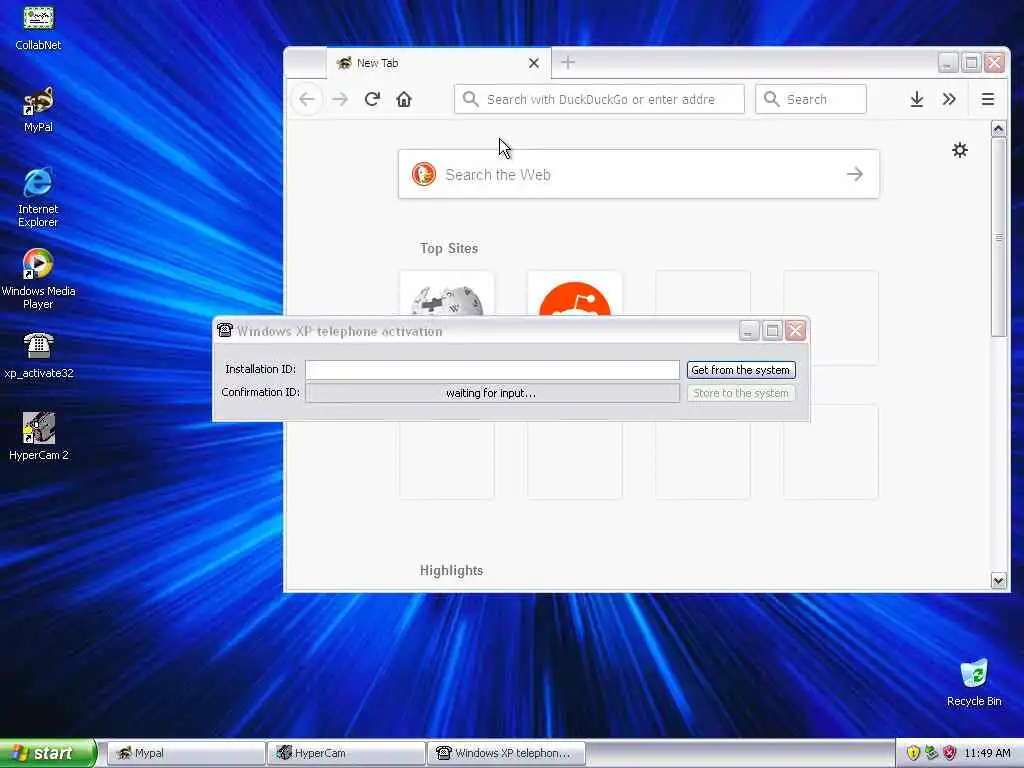Viewport: 1024px width, 768px height.
Task: Click the browser vertical scrollbar thumb
Action: point(998,237)
